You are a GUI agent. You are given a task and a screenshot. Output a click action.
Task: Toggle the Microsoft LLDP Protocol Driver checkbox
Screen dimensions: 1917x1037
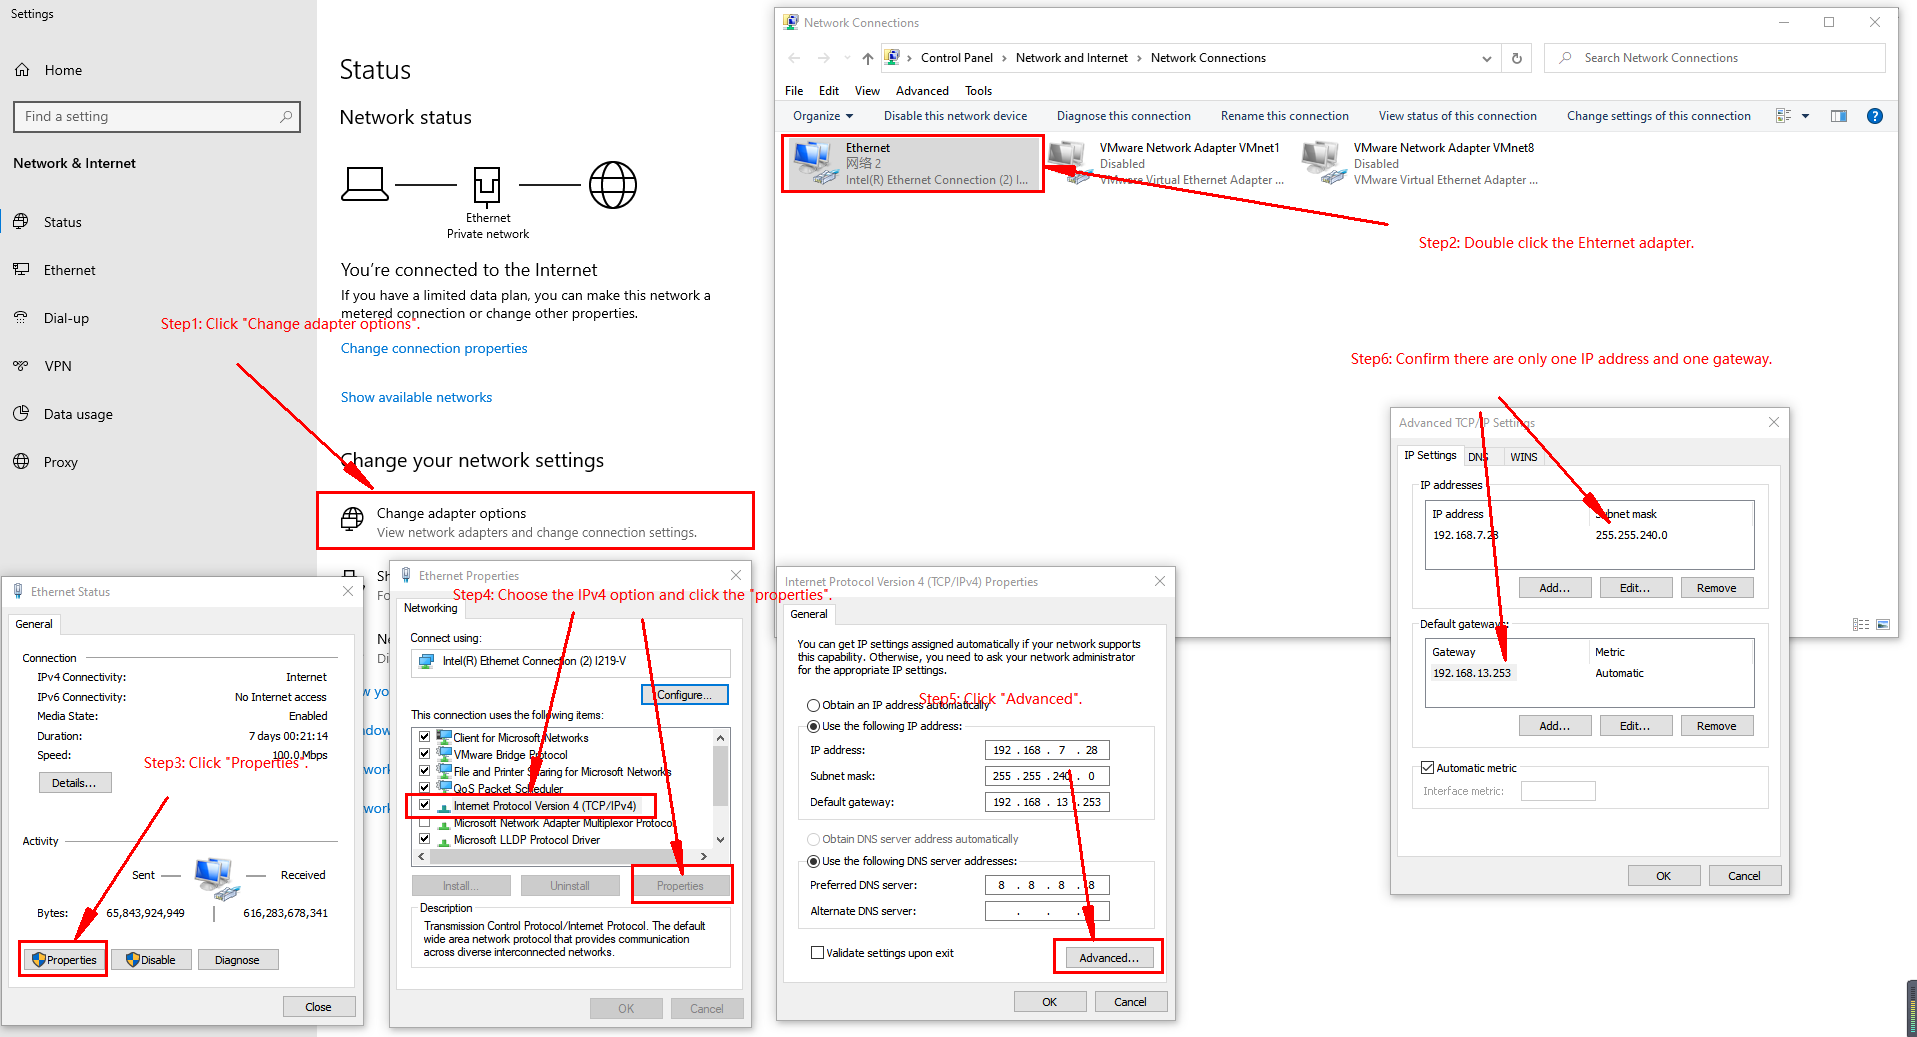point(425,839)
